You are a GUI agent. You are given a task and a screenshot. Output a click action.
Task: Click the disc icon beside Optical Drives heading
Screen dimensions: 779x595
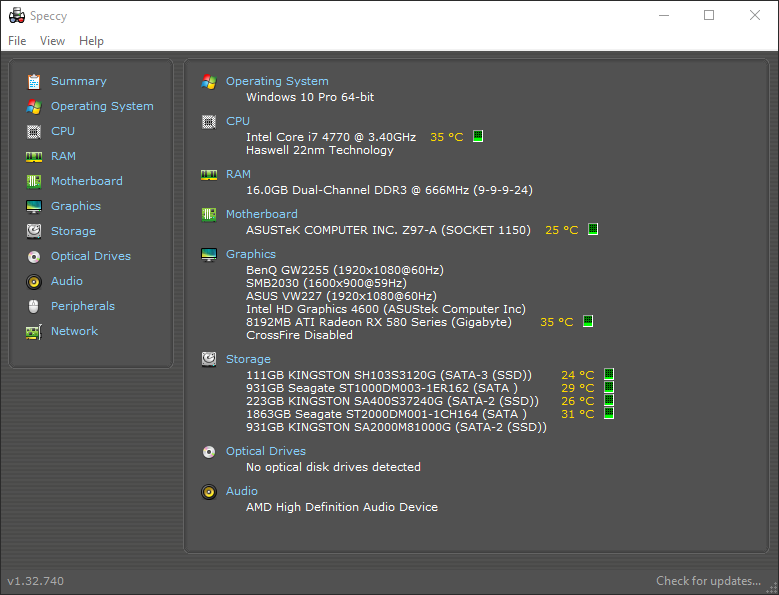coord(209,451)
